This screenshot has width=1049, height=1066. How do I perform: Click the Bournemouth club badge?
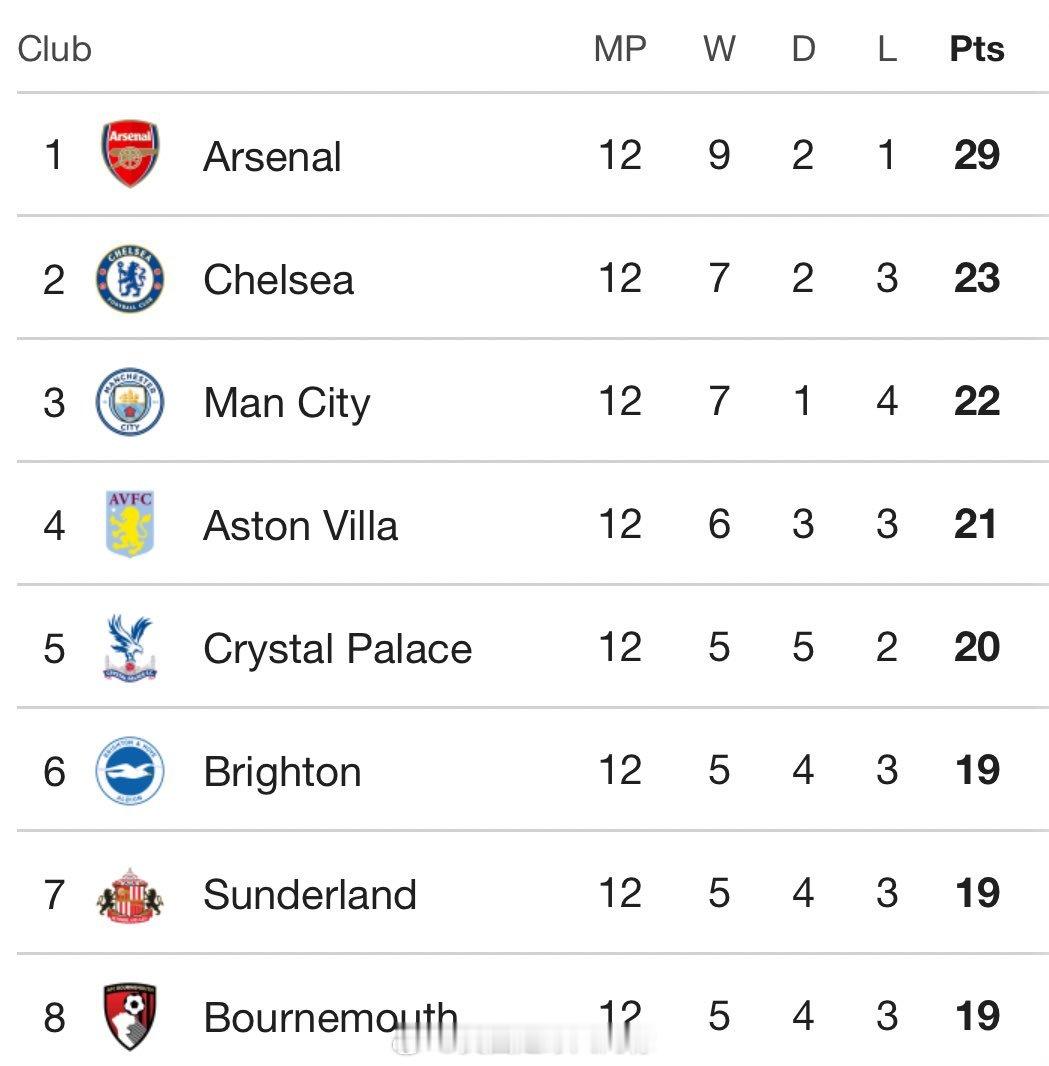[x=130, y=1017]
